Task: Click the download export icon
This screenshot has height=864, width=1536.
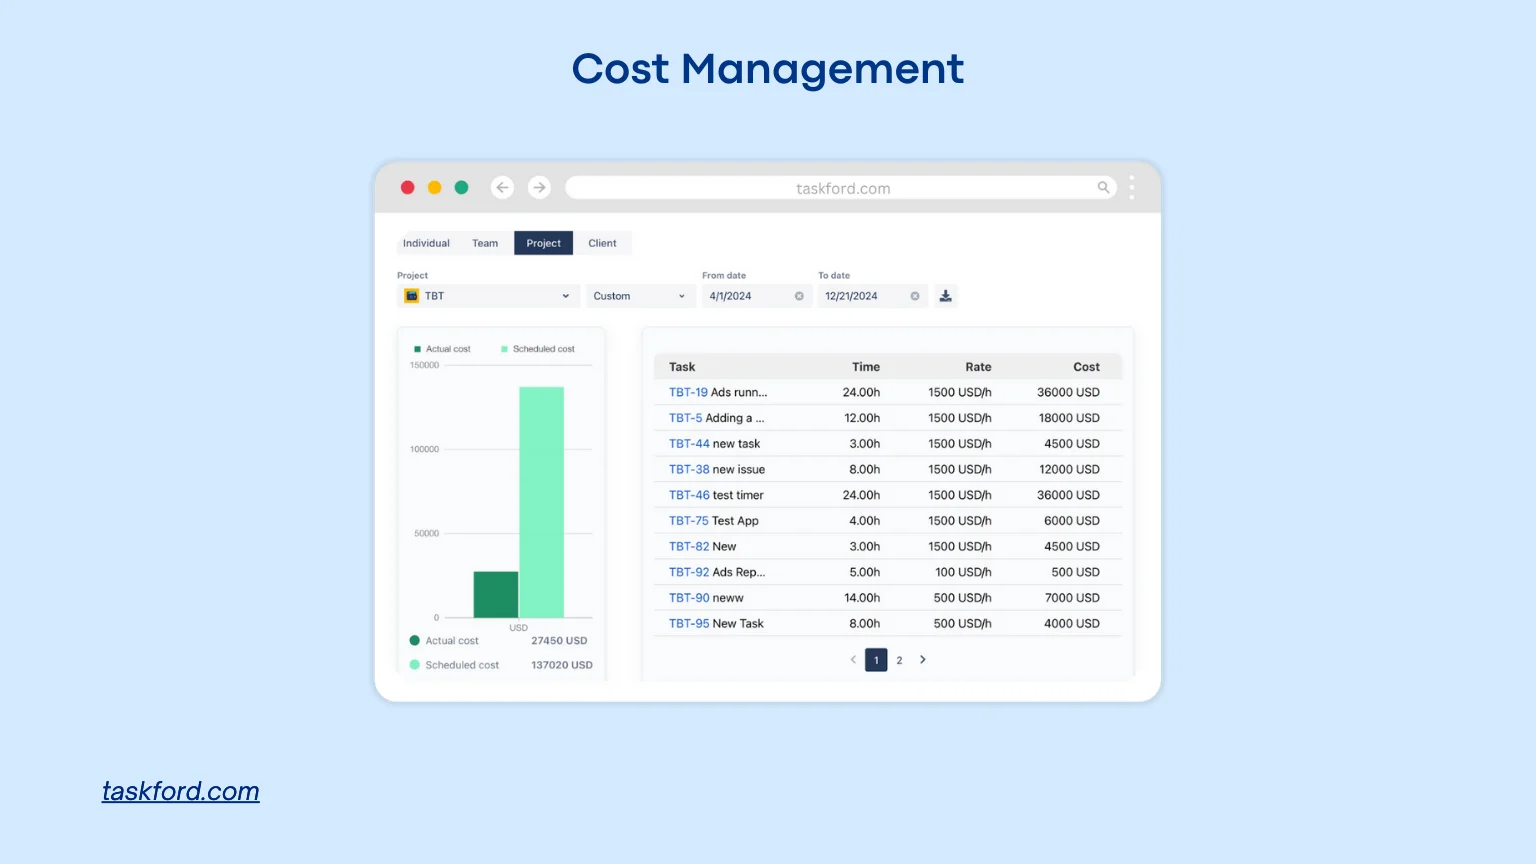Action: pos(945,296)
